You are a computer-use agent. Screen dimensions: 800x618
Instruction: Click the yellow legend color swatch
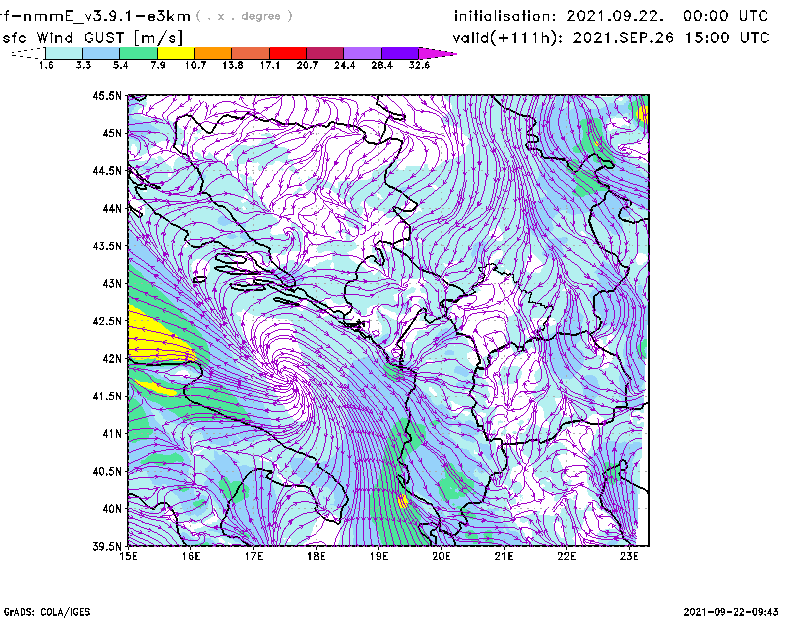point(176,53)
